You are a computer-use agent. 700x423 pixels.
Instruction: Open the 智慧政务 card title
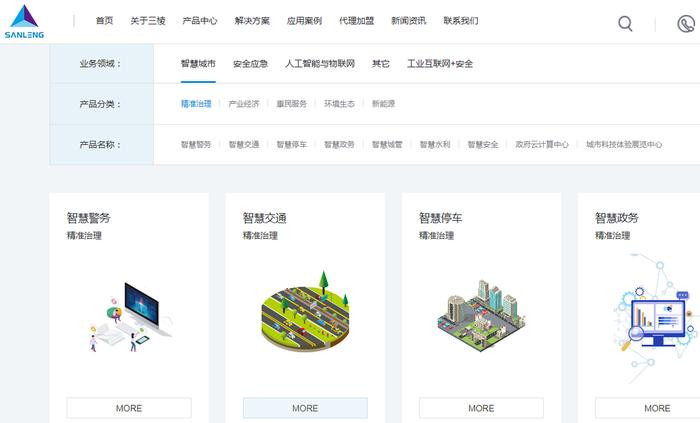[617, 218]
